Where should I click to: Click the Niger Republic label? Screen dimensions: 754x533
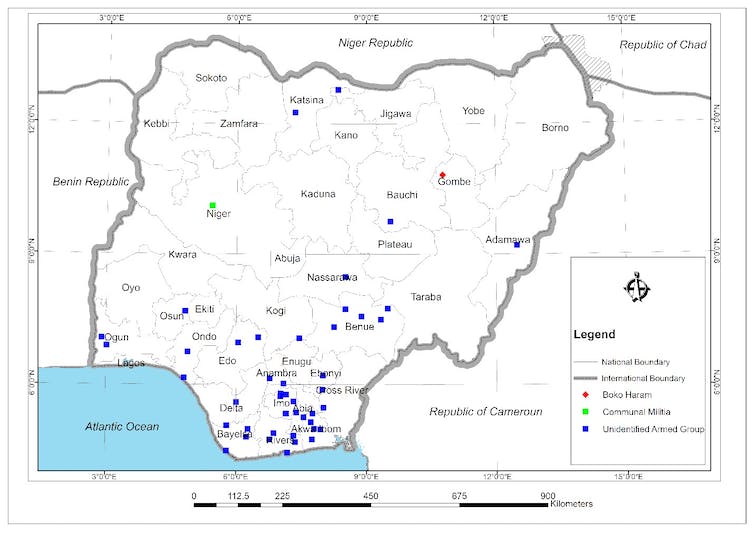pyautogui.click(x=375, y=43)
